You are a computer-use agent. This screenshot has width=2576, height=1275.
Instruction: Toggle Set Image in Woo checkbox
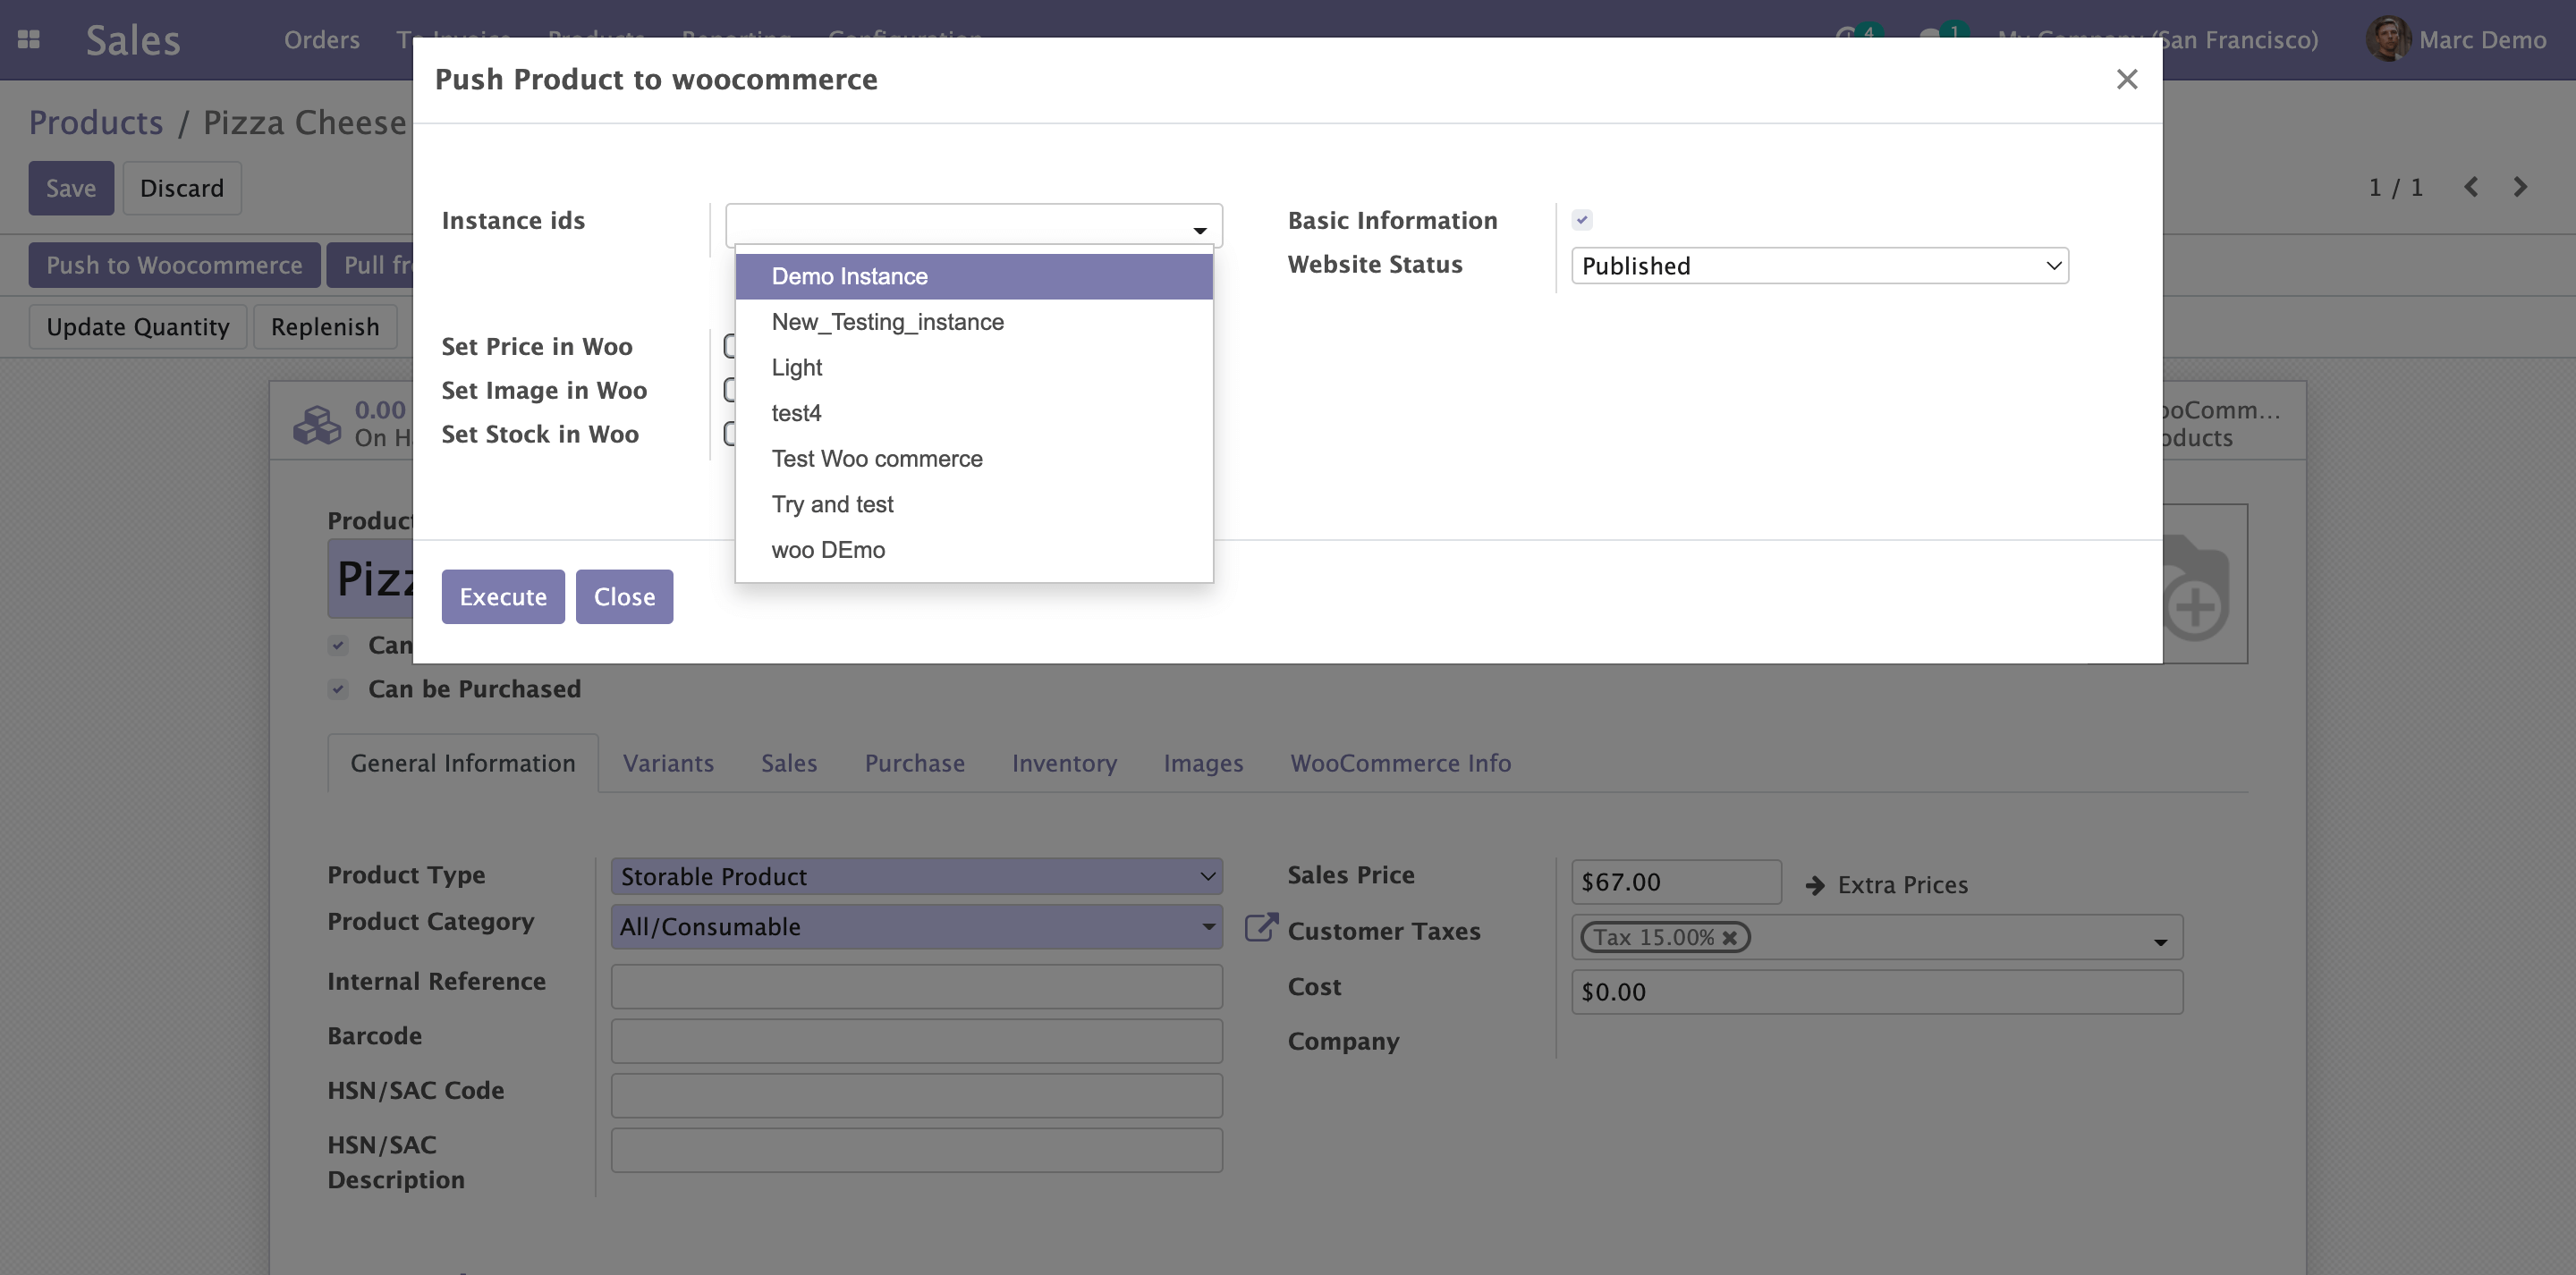pos(729,390)
